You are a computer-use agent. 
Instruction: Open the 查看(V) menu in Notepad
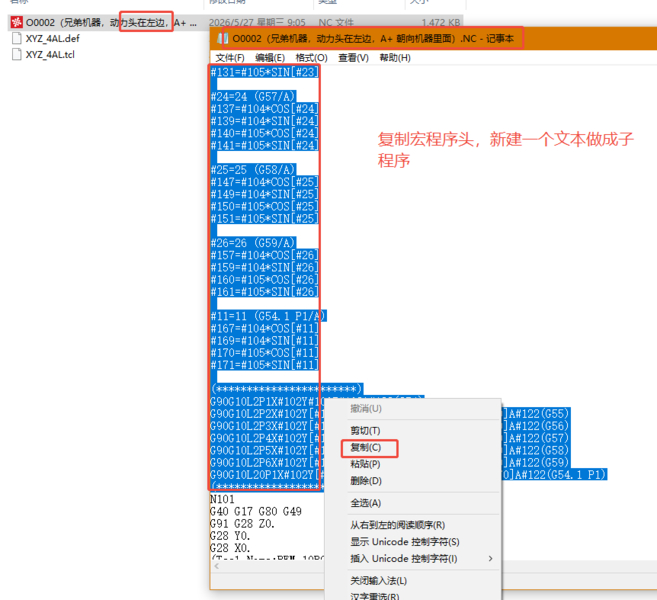click(x=353, y=58)
